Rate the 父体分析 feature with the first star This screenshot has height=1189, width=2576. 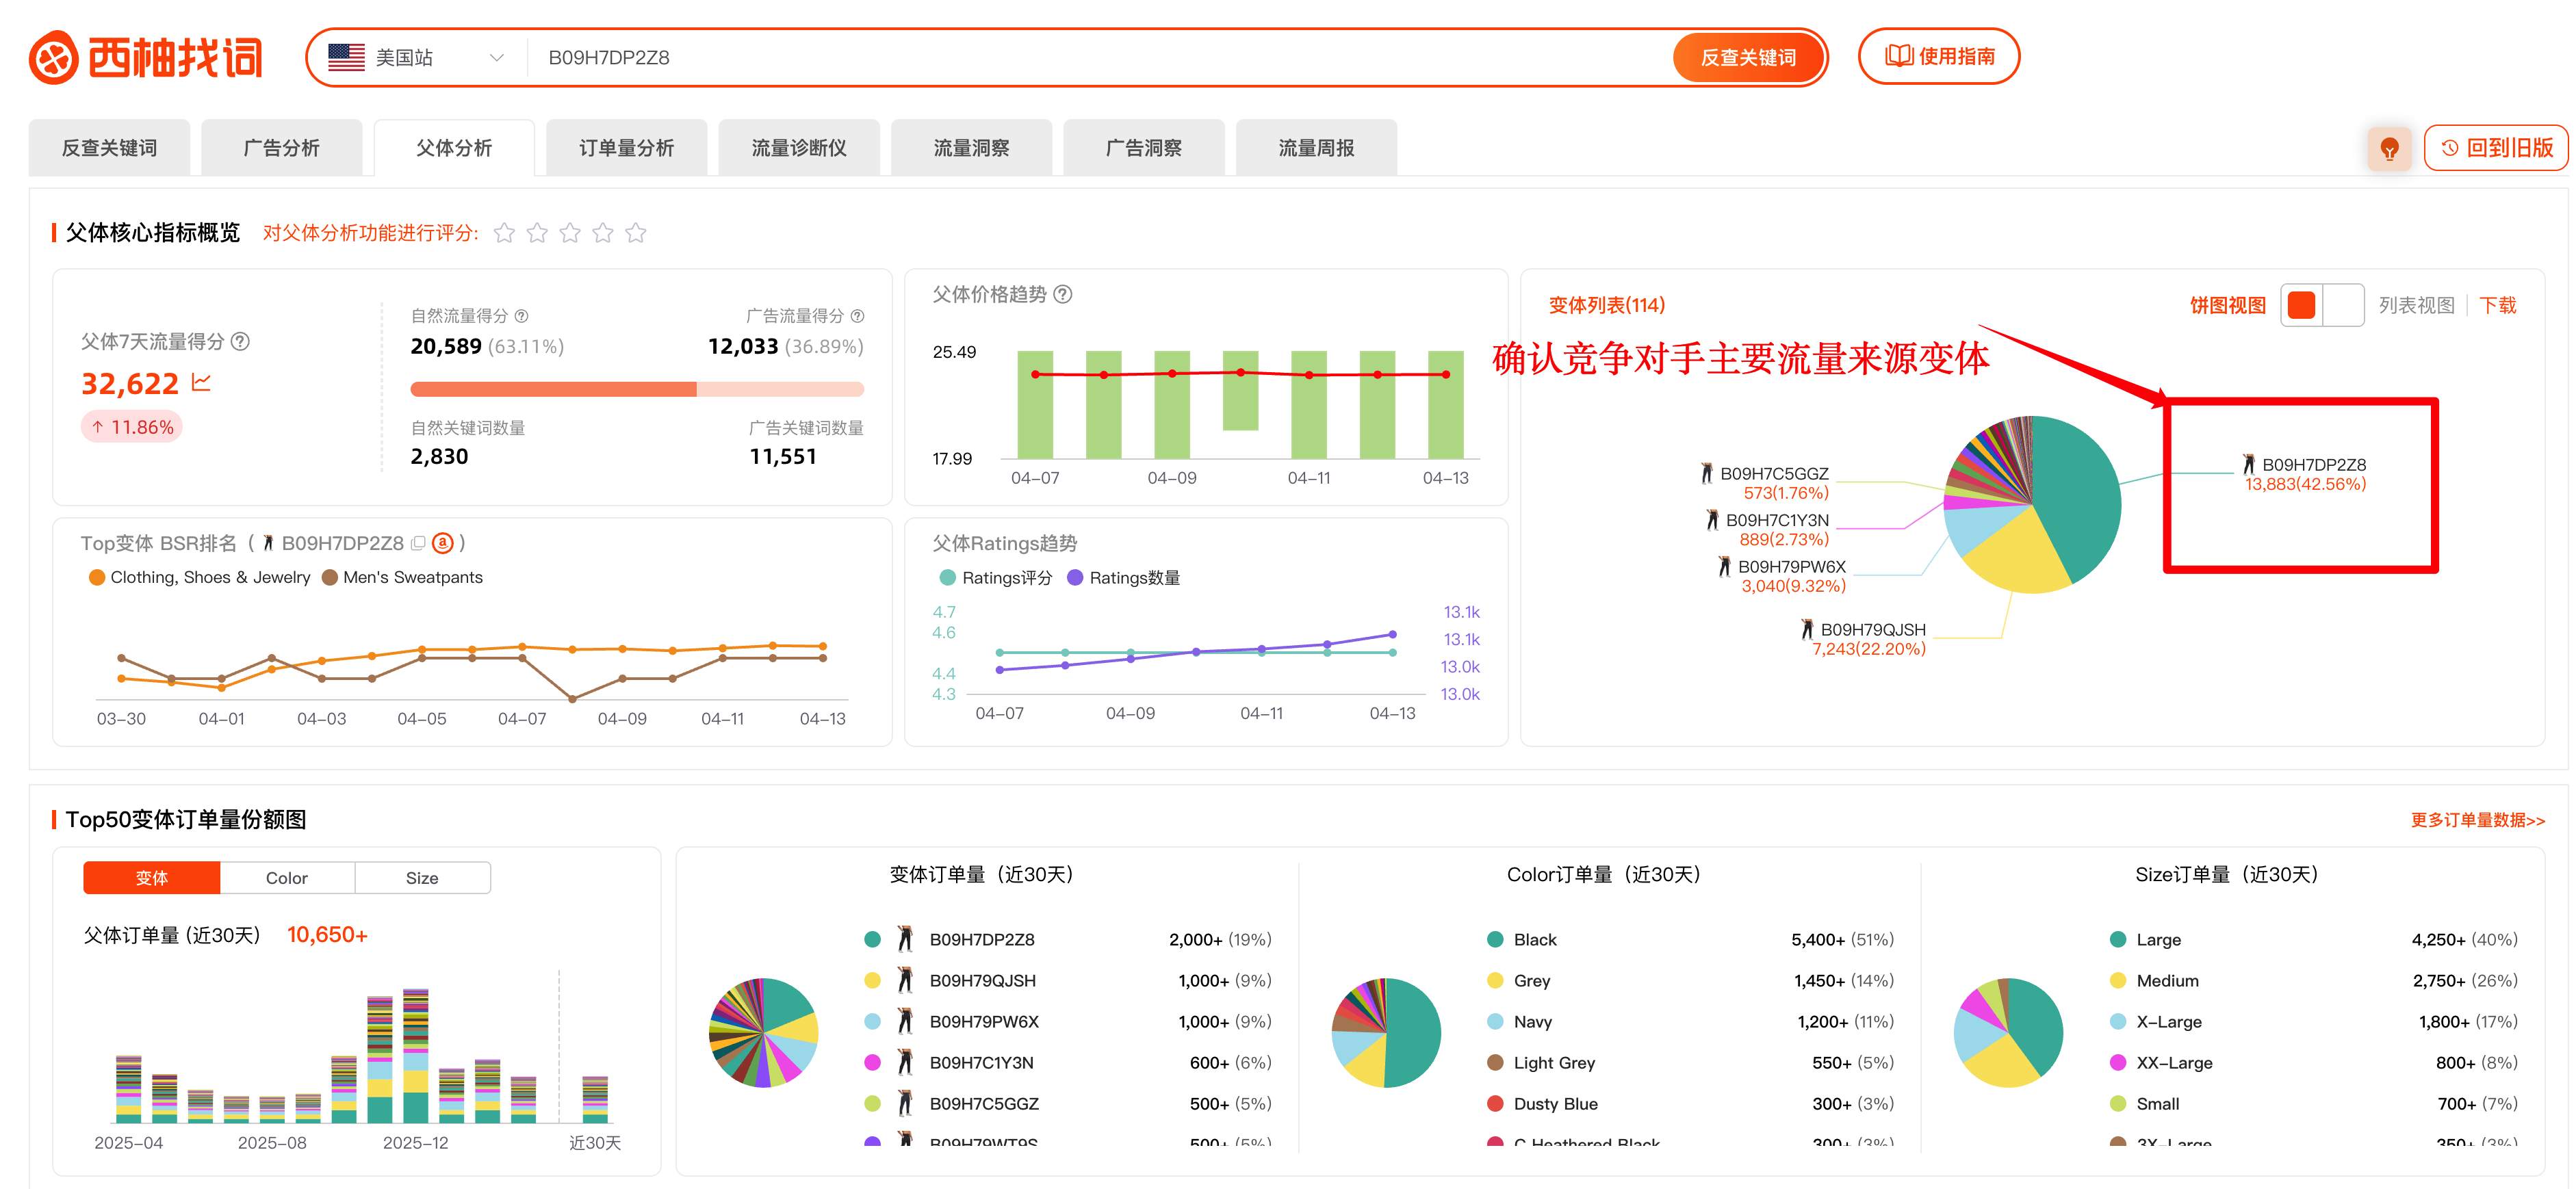pyautogui.click(x=504, y=232)
